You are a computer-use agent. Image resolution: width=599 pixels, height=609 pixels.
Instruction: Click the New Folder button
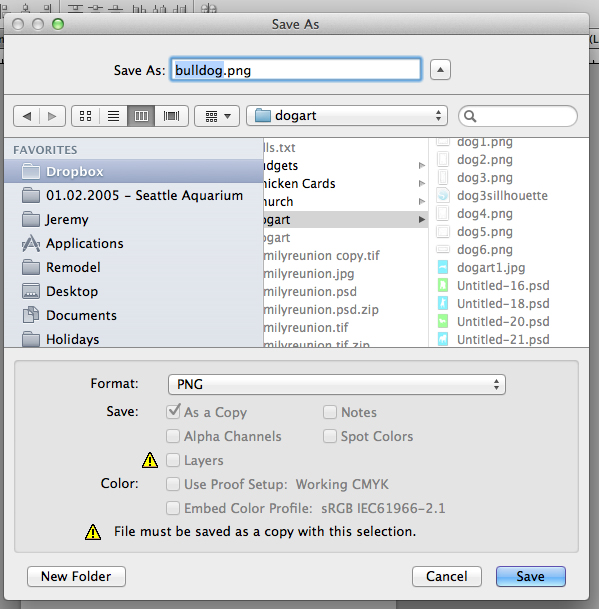76,576
